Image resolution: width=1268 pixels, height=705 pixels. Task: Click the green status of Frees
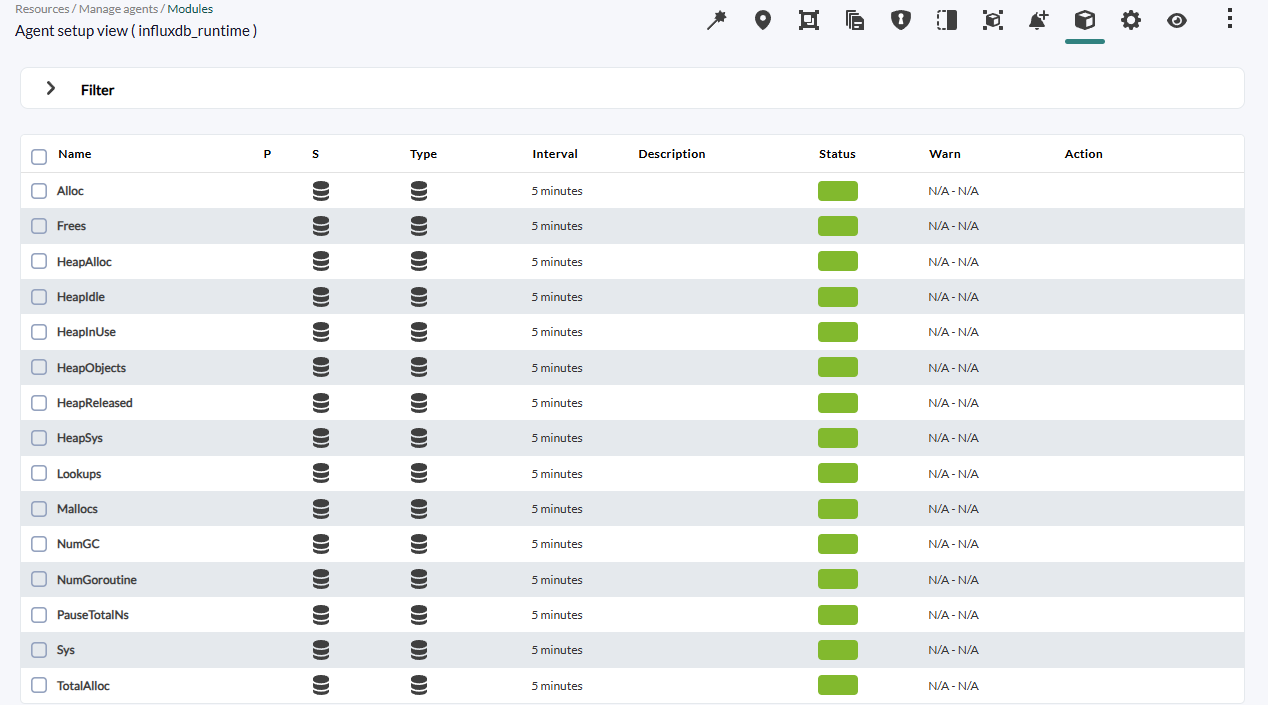coord(838,226)
